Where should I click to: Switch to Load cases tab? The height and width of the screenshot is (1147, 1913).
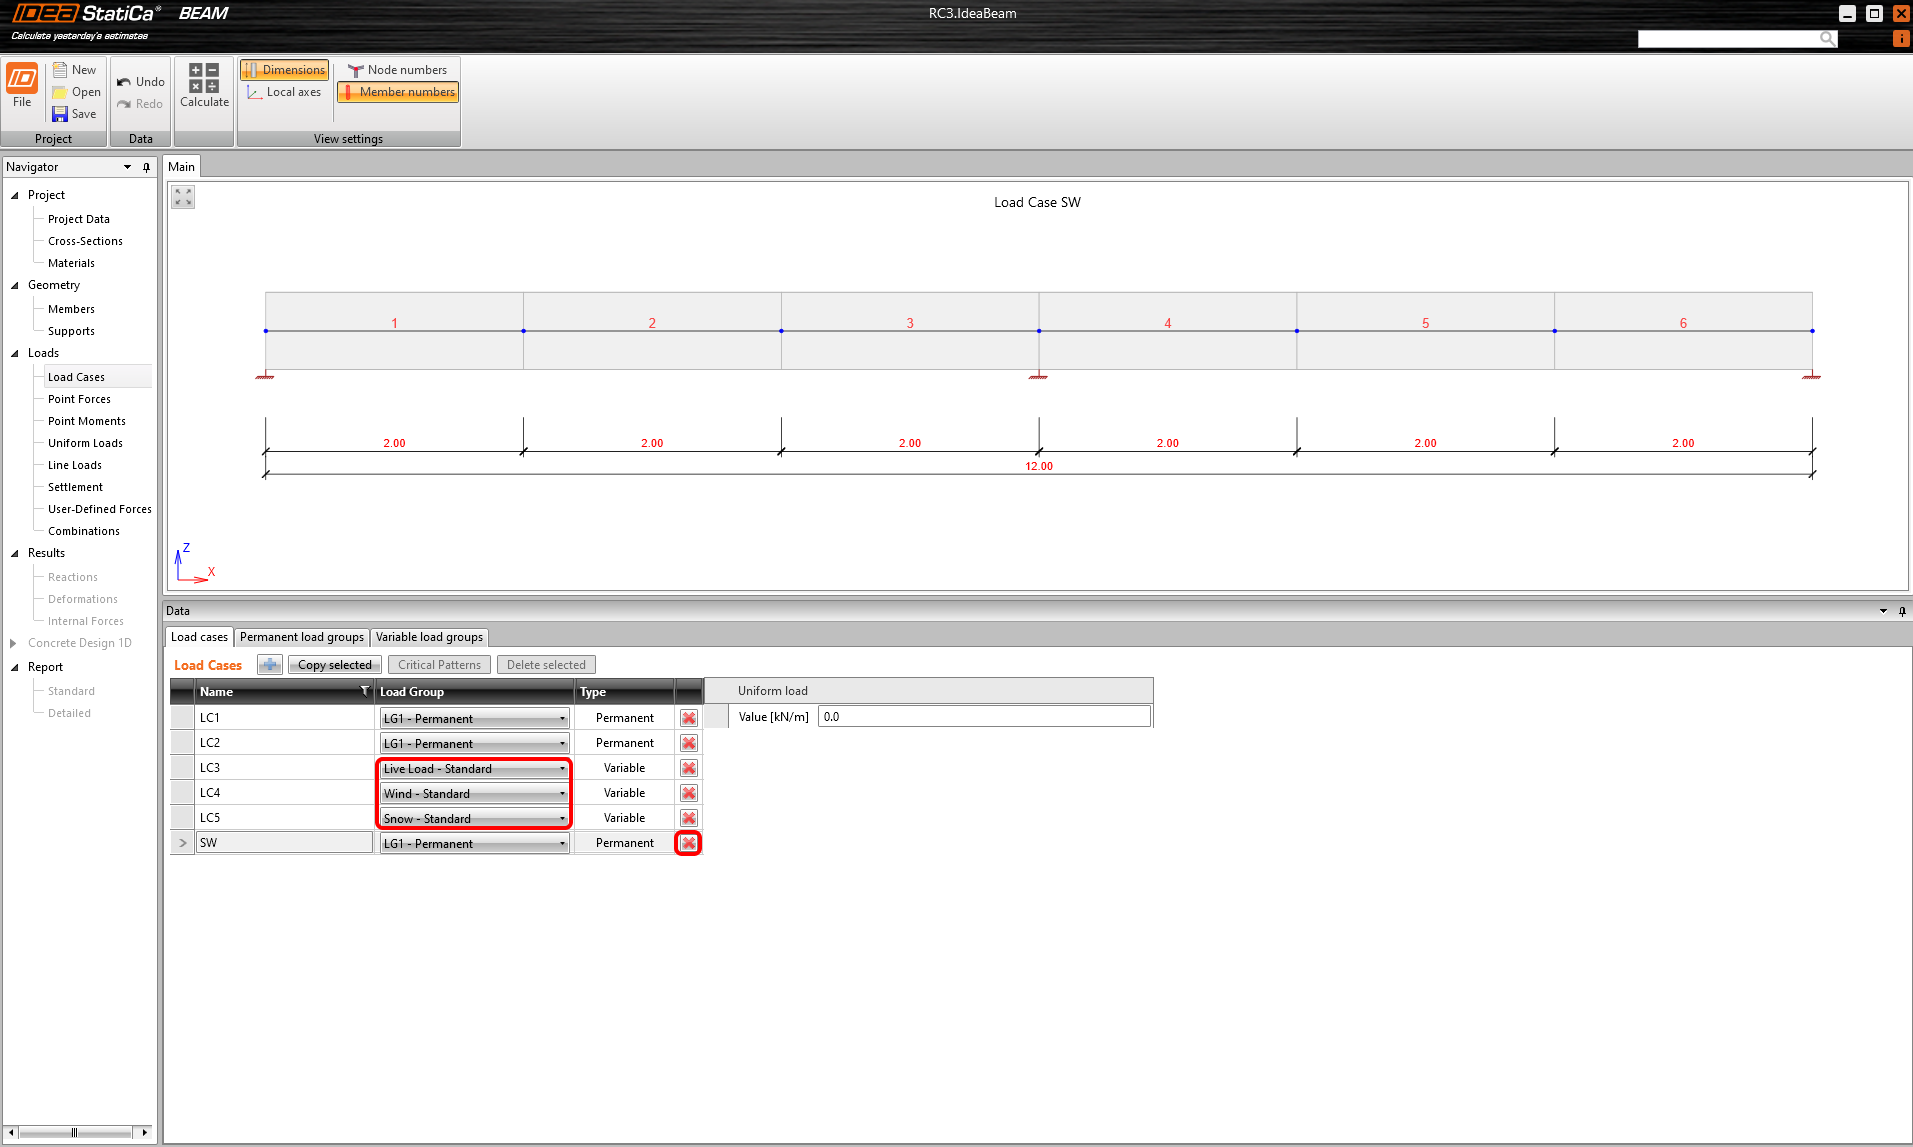(199, 637)
